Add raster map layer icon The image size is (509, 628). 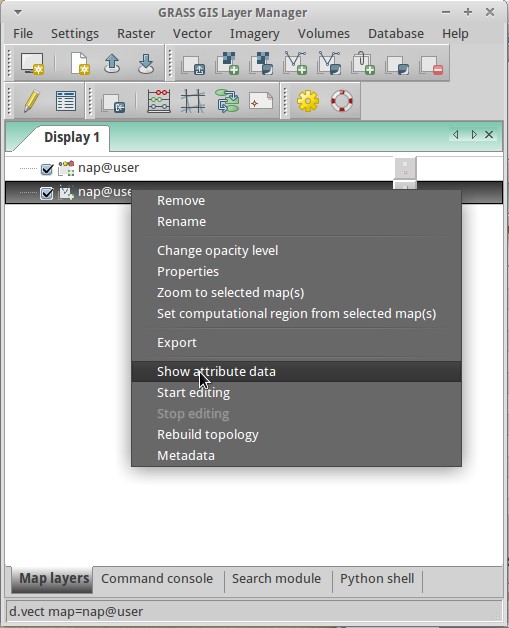[x=227, y=64]
